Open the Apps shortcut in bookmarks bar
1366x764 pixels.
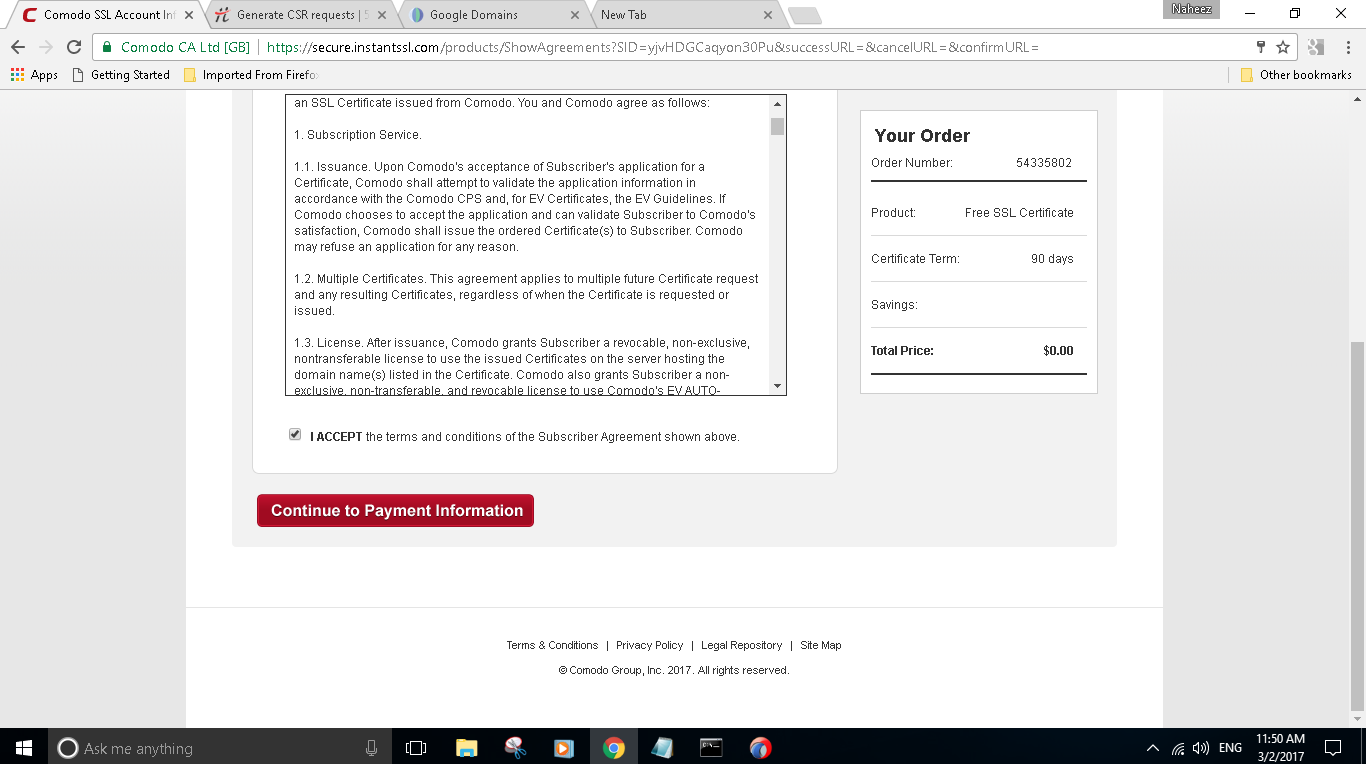(x=34, y=75)
